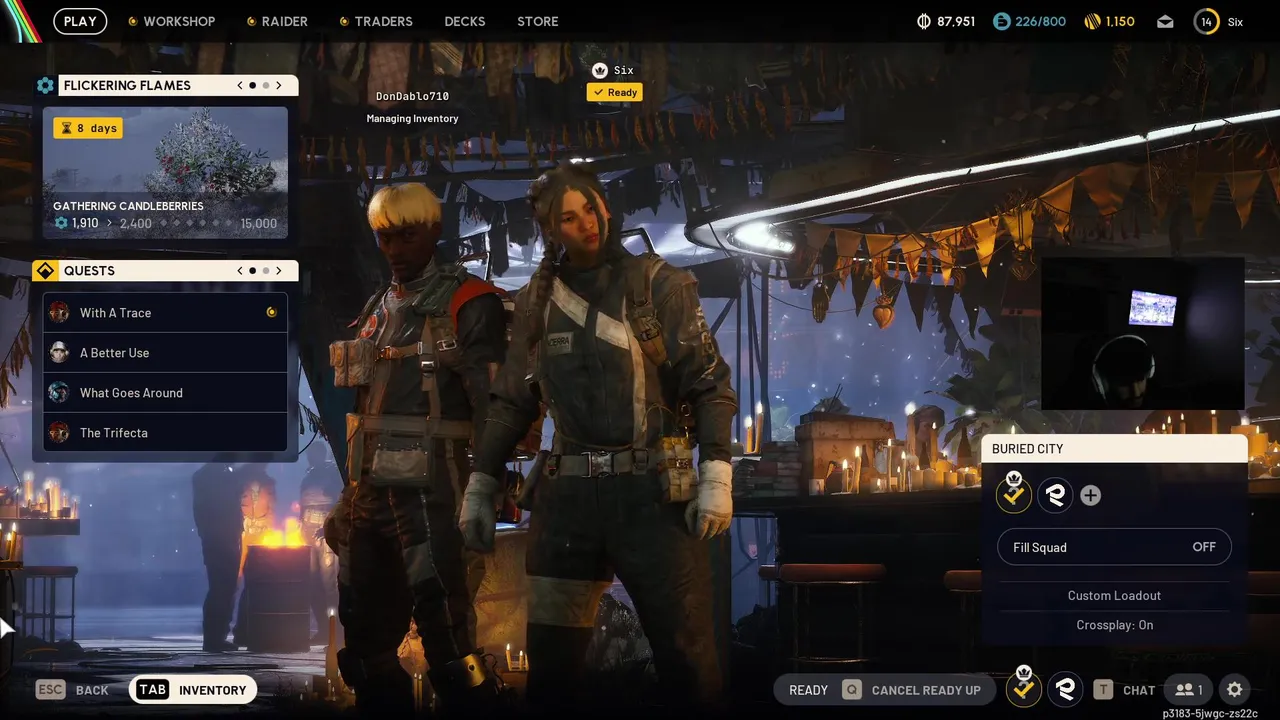Select the What Goes Around quest
The height and width of the screenshot is (720, 1280).
pyautogui.click(x=165, y=393)
